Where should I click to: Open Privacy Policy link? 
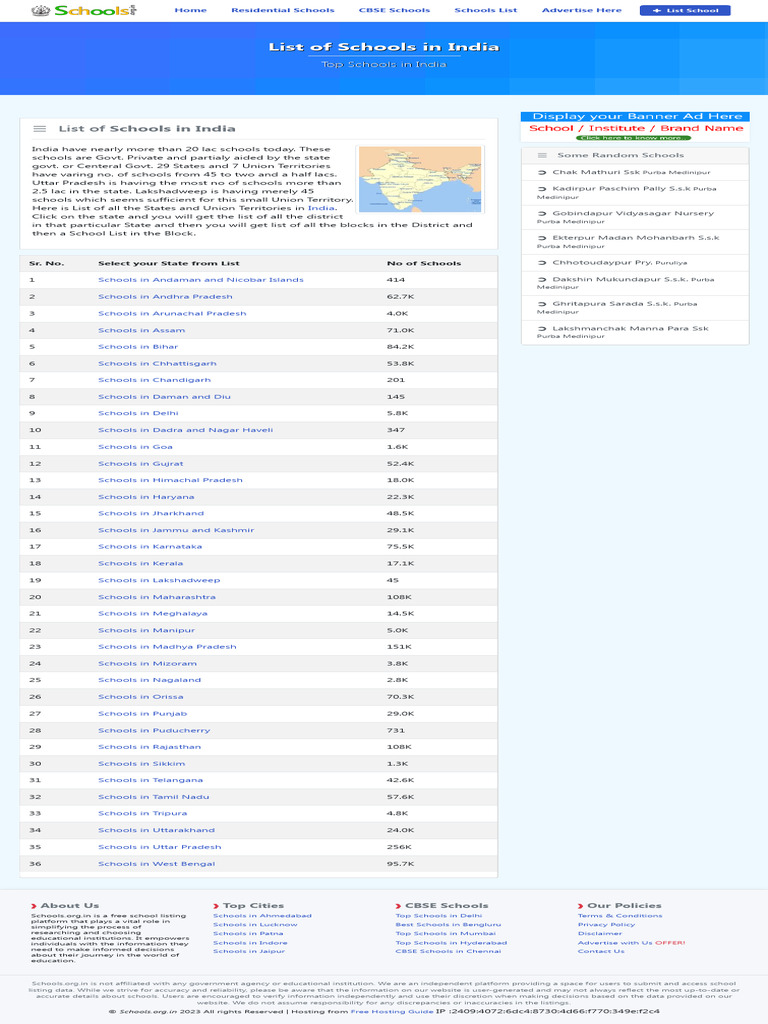(x=606, y=925)
